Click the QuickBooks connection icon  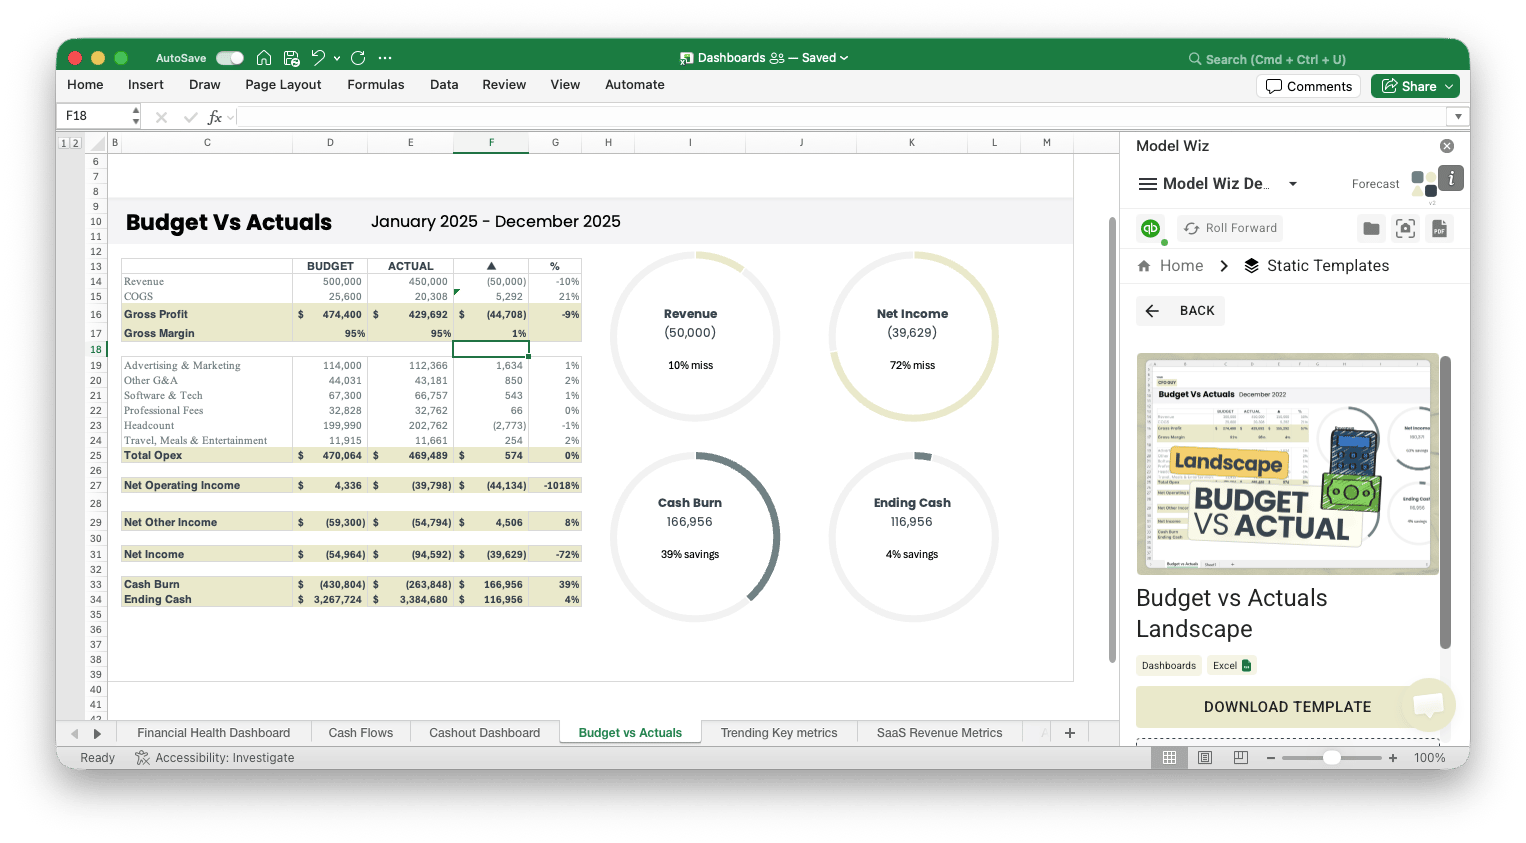[x=1151, y=228]
